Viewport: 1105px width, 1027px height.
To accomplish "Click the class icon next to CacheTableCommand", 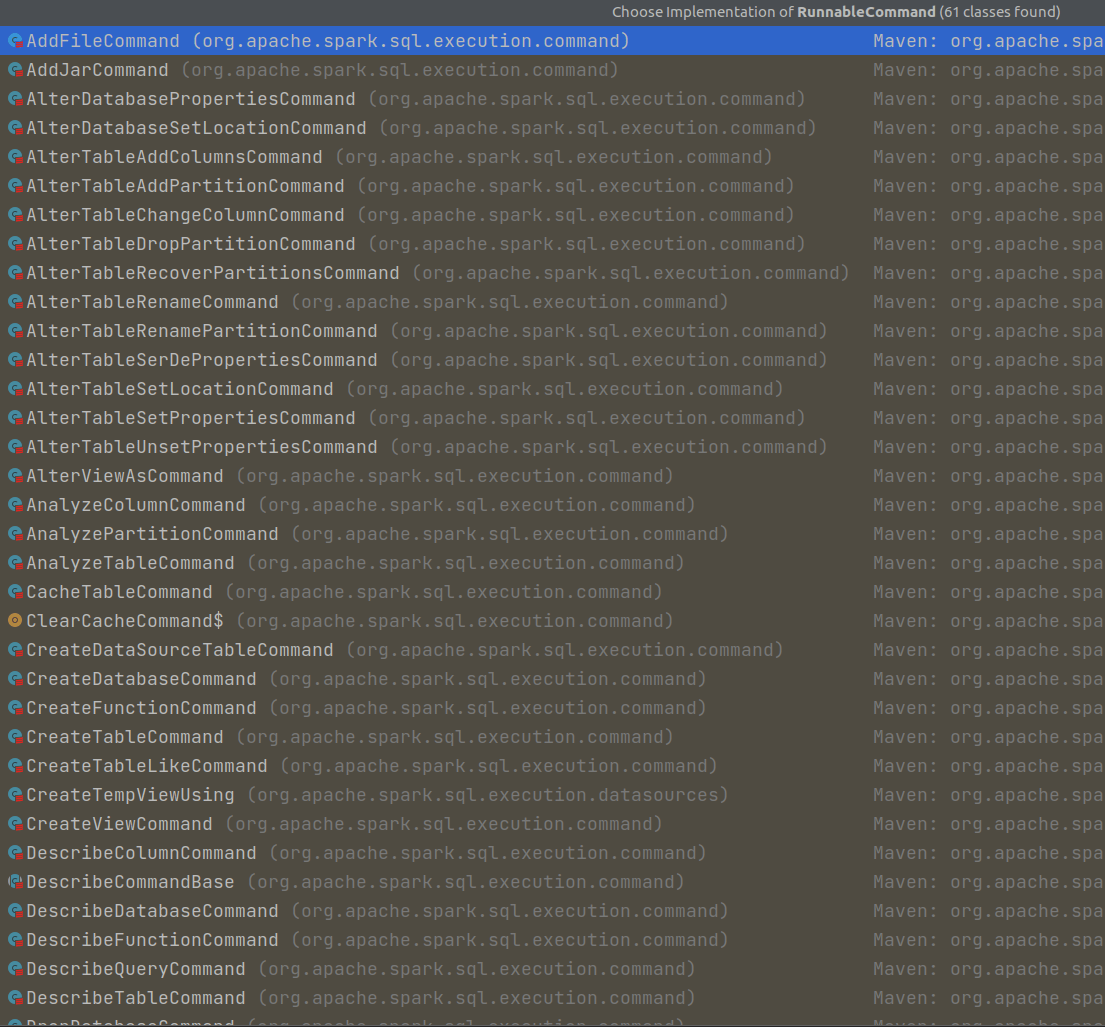I will (14, 592).
